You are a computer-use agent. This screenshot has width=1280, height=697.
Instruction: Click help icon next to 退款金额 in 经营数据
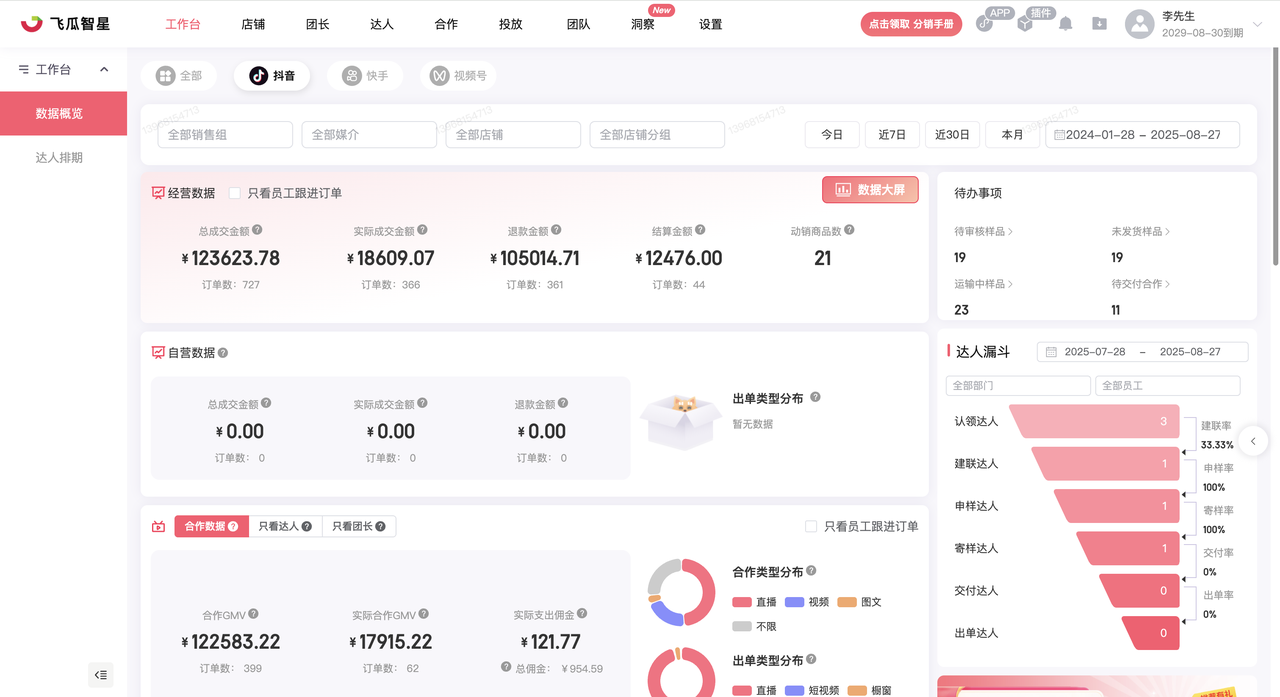556,230
